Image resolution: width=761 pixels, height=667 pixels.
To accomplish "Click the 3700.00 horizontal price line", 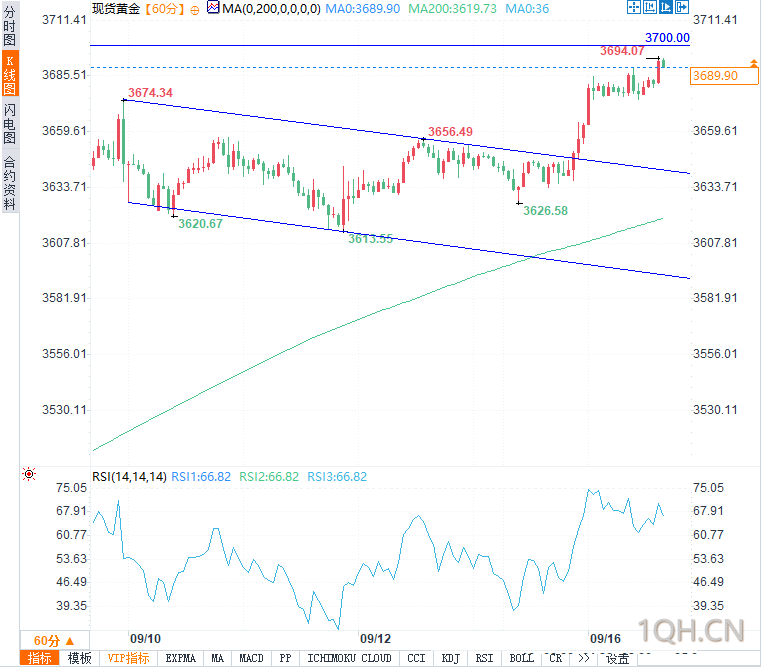I will [x=389, y=45].
